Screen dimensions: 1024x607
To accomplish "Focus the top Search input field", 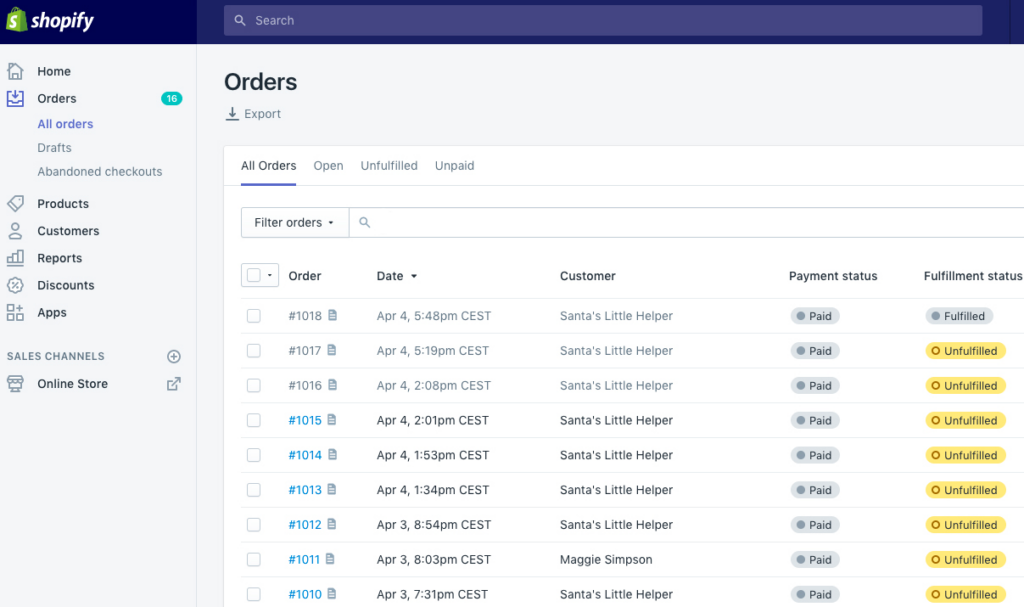I will [x=603, y=20].
